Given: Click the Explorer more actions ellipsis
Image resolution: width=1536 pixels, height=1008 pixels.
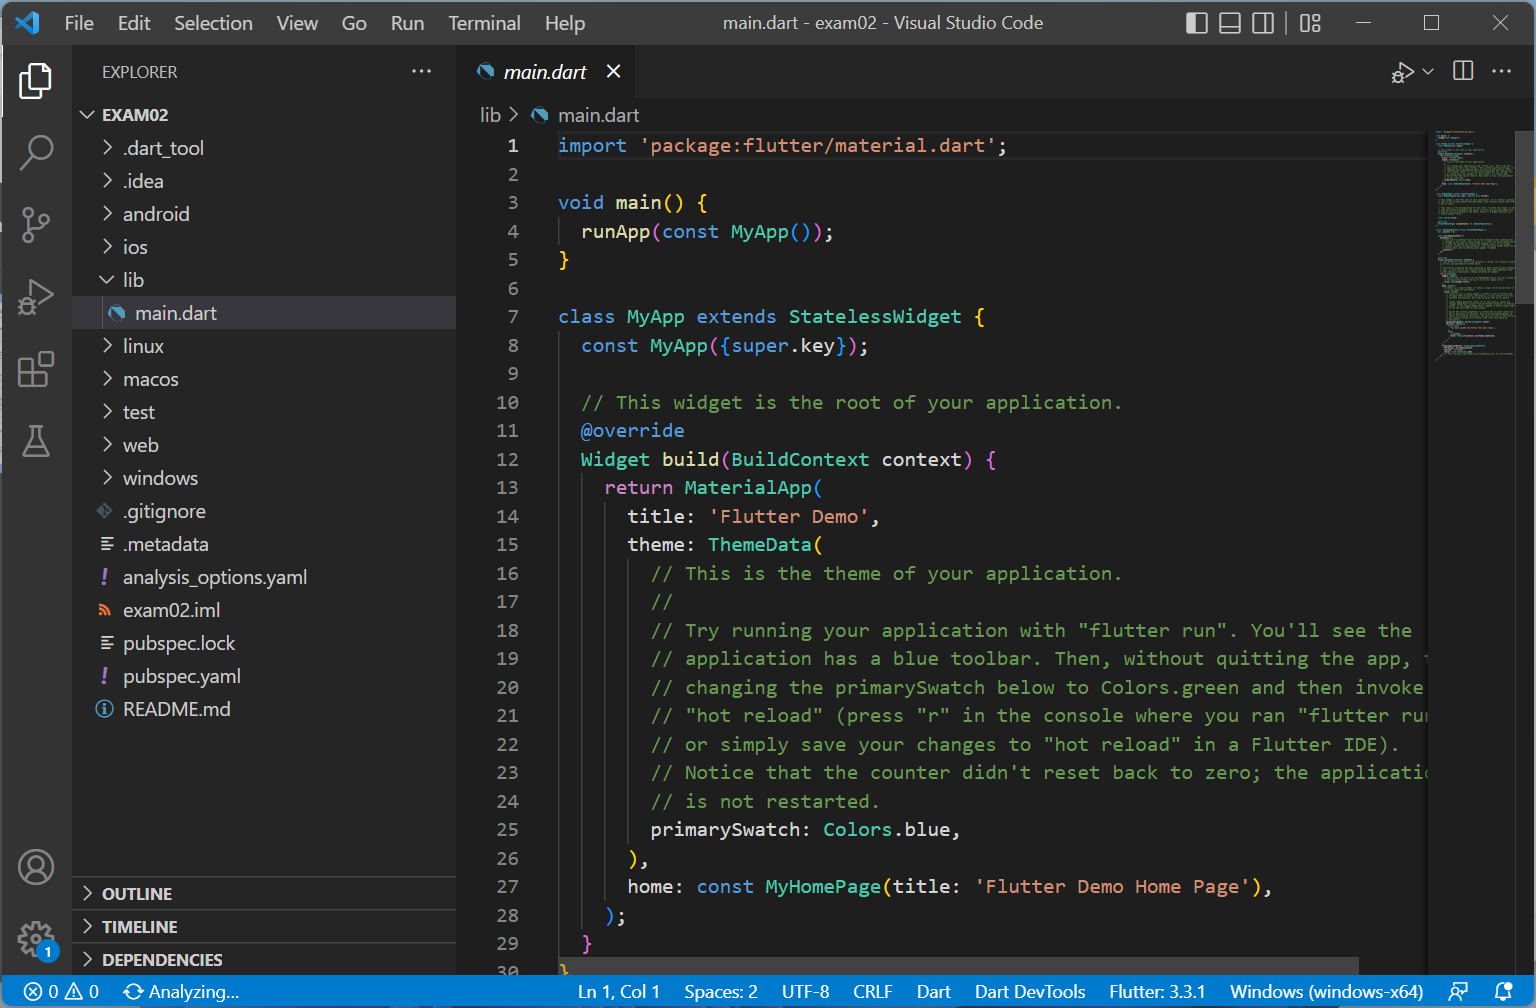Looking at the screenshot, I should pyautogui.click(x=421, y=71).
